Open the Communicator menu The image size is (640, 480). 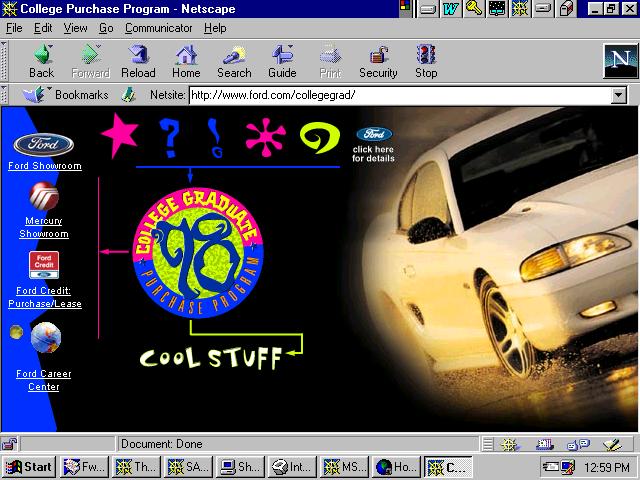(x=158, y=28)
